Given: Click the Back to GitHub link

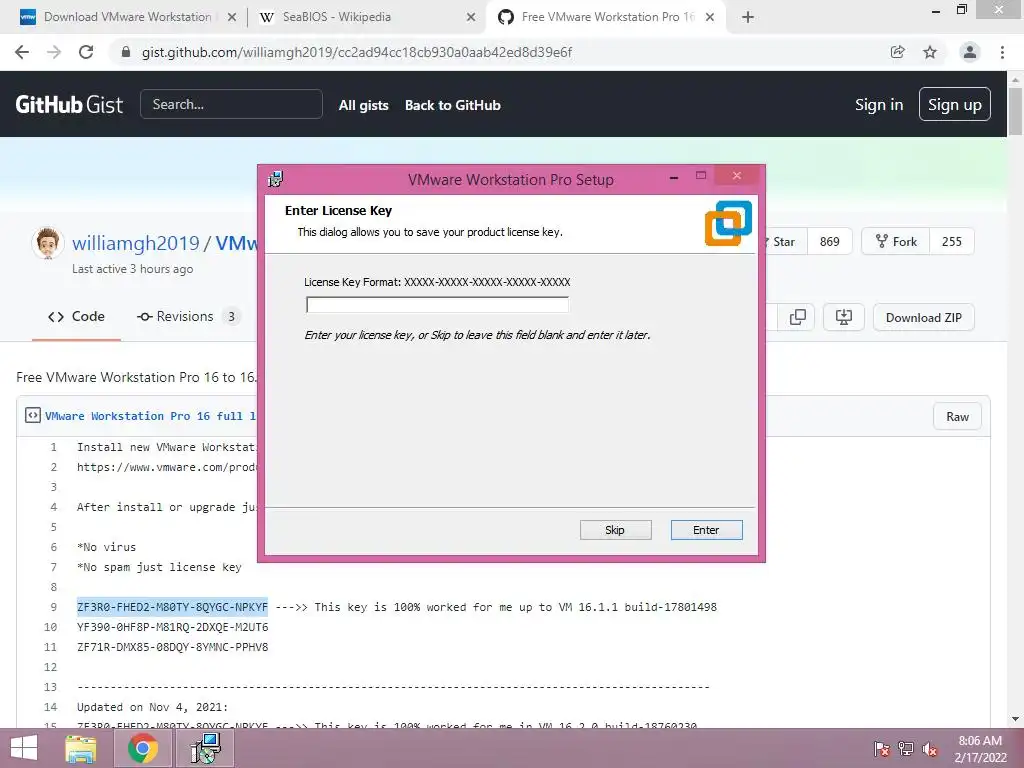Looking at the screenshot, I should pyautogui.click(x=453, y=105).
